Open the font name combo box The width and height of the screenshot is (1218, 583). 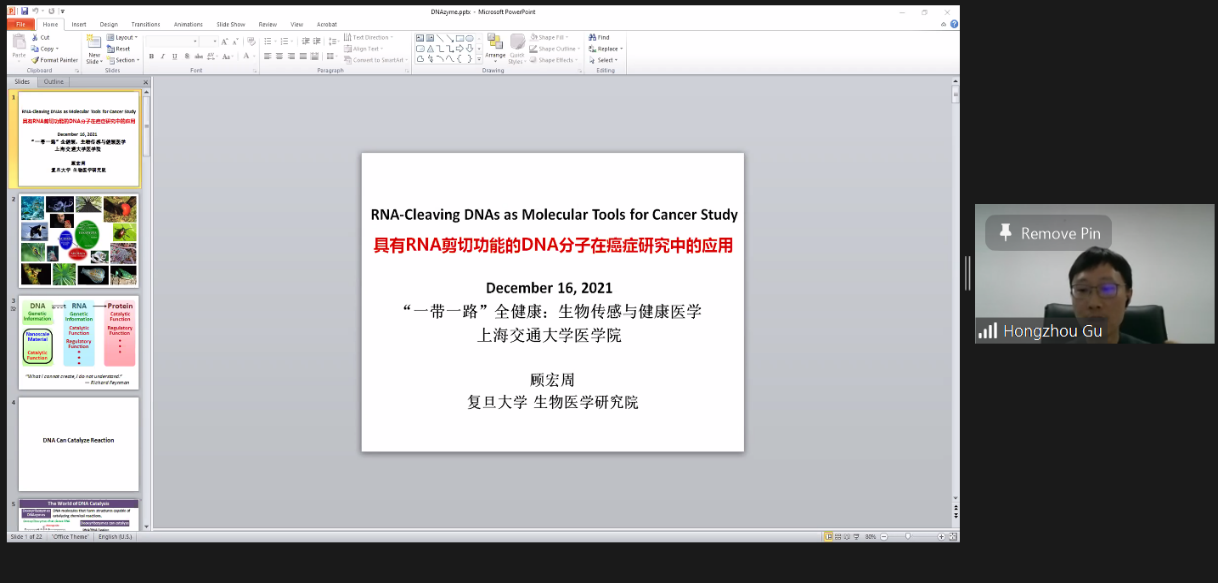172,41
